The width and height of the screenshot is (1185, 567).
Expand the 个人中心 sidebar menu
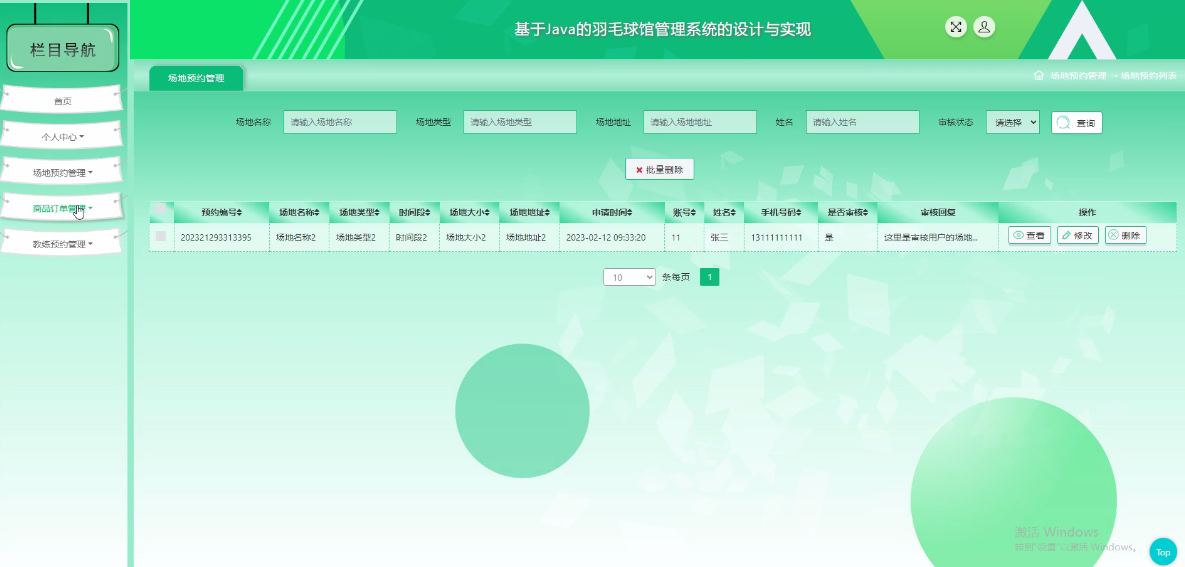(x=62, y=136)
